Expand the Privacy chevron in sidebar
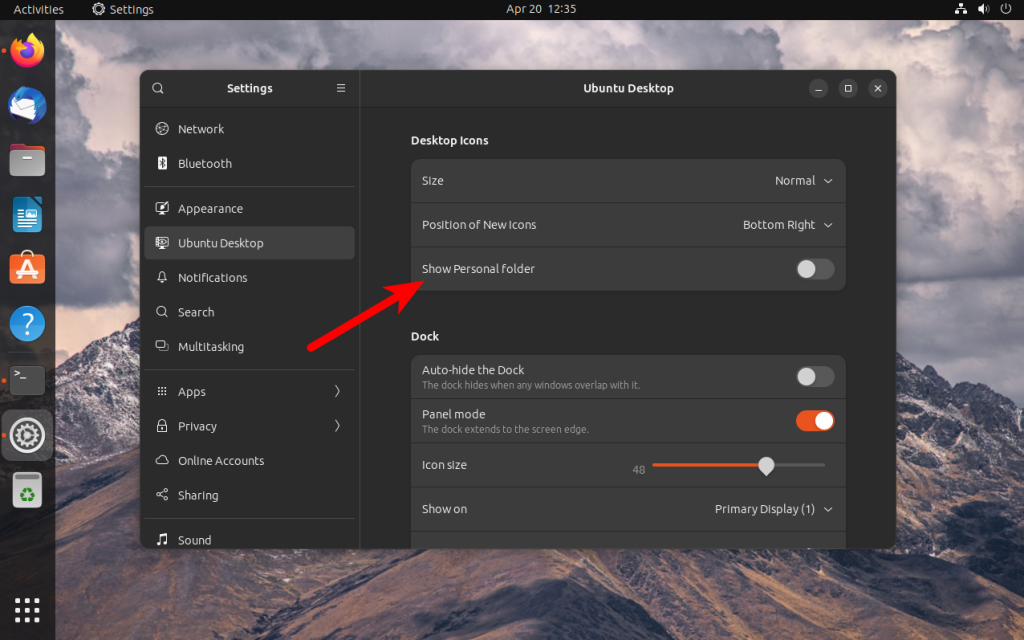 tap(338, 426)
